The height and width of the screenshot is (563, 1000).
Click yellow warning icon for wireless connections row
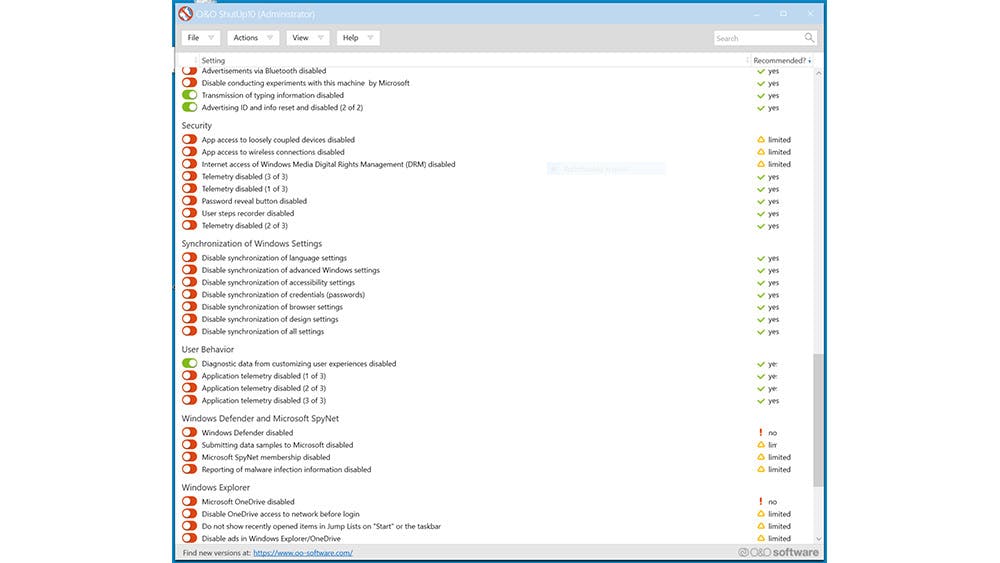[761, 152]
